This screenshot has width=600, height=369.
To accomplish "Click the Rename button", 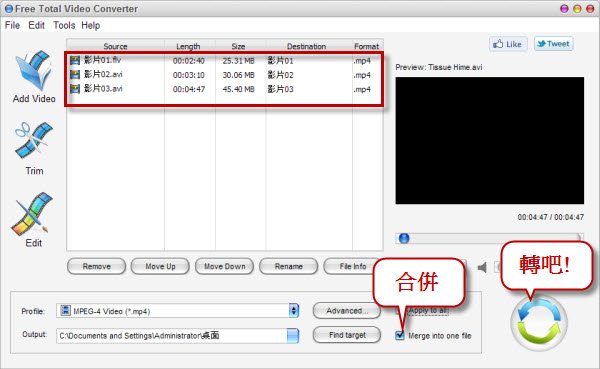I will [x=289, y=266].
